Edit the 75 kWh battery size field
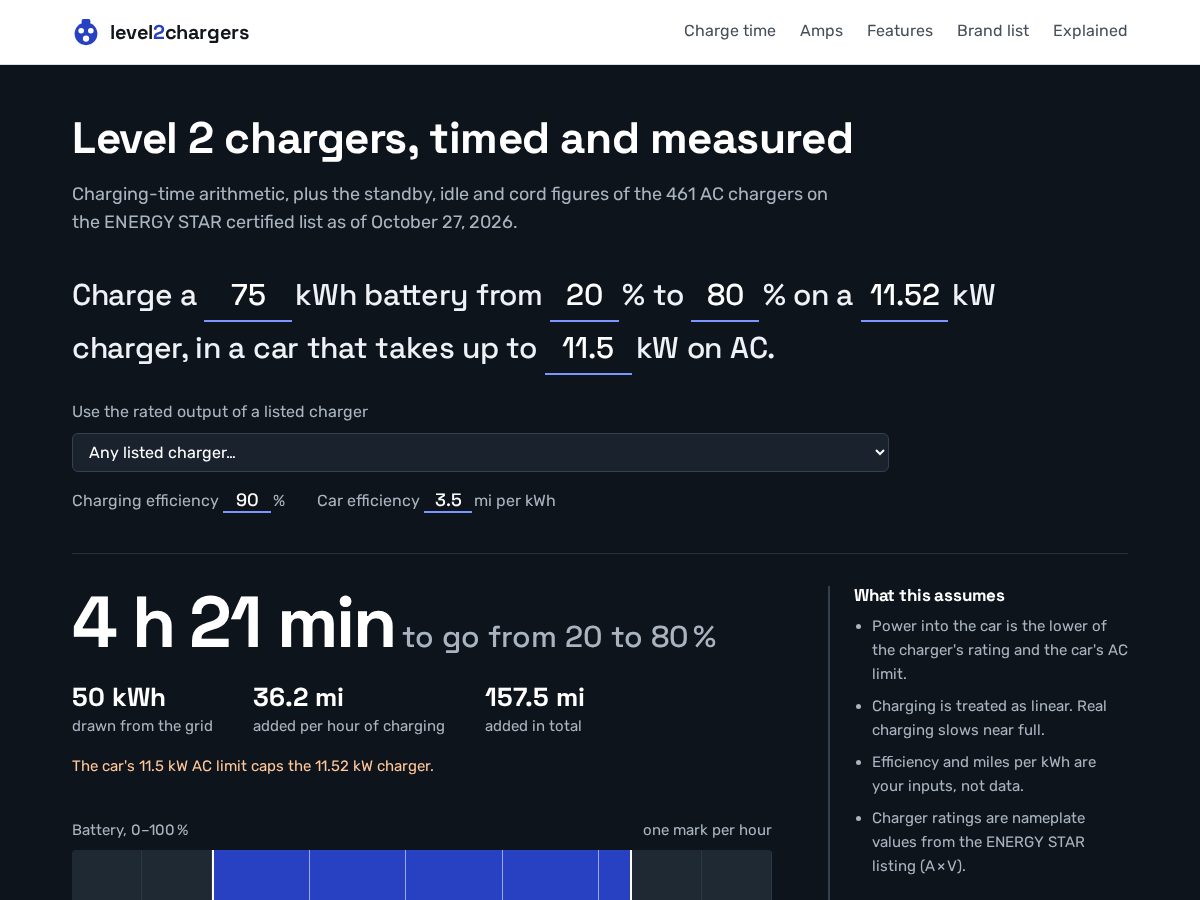 (248, 296)
